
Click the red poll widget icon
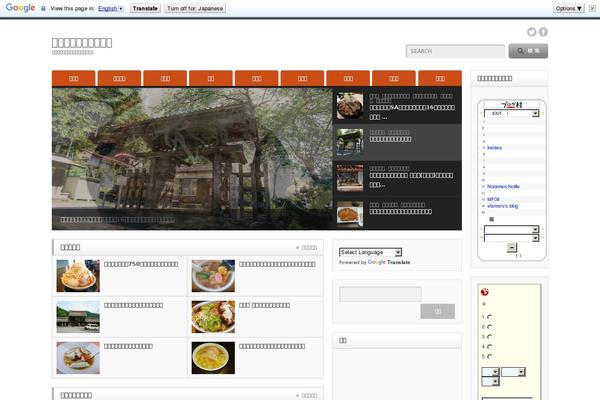(x=484, y=292)
